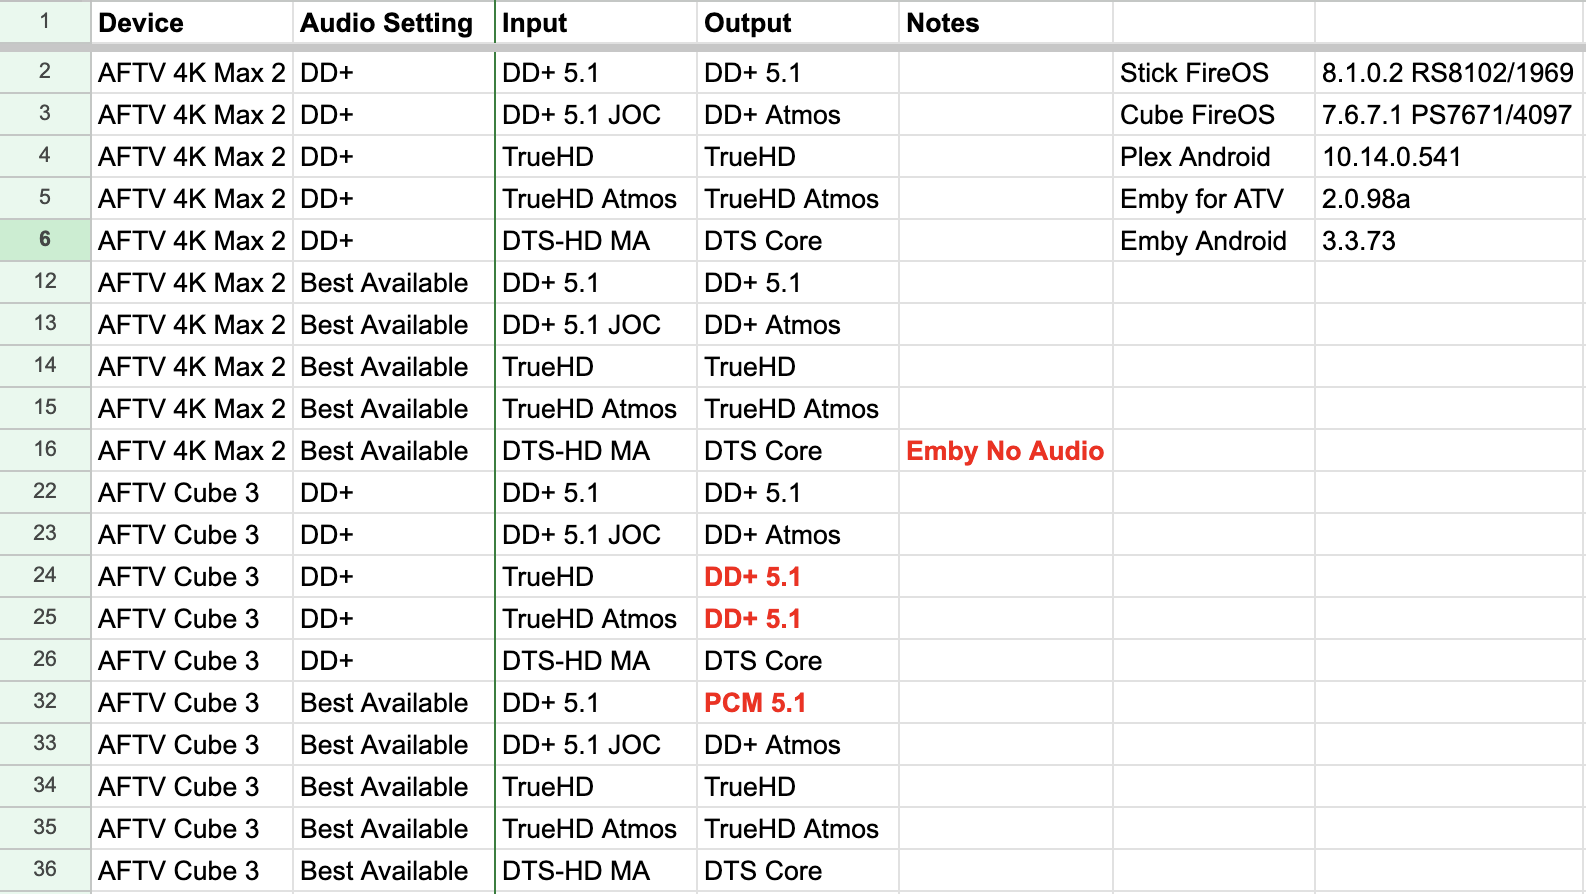Click the row 36 header number

45,869
